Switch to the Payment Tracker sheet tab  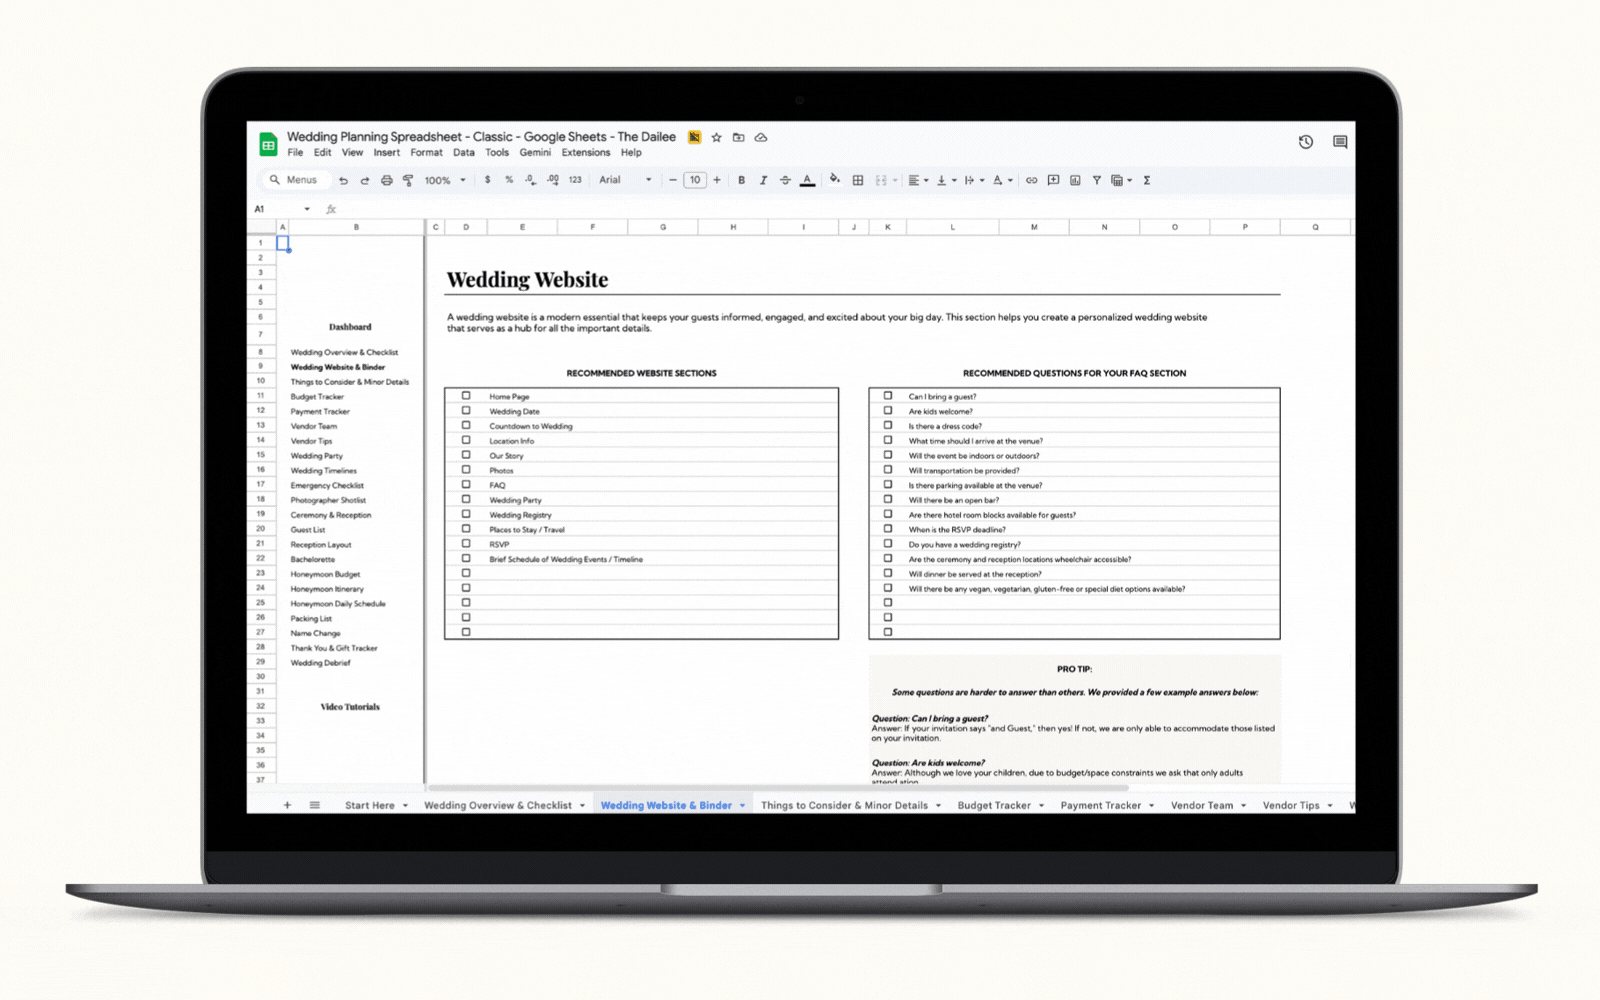(x=1100, y=805)
